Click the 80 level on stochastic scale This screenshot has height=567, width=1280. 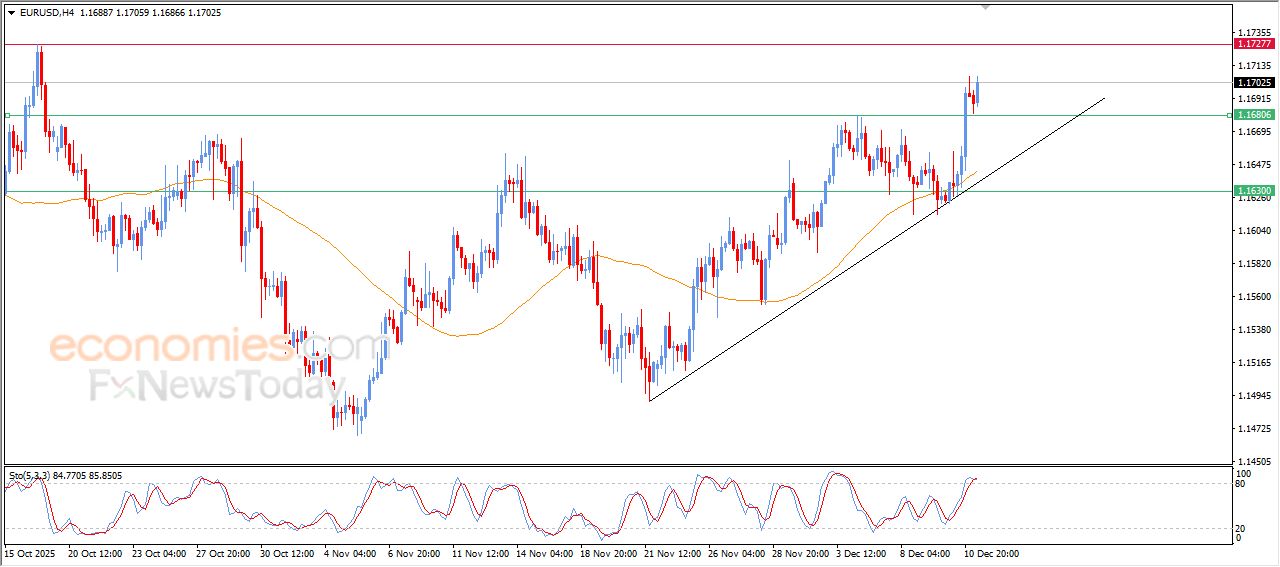tap(1242, 484)
